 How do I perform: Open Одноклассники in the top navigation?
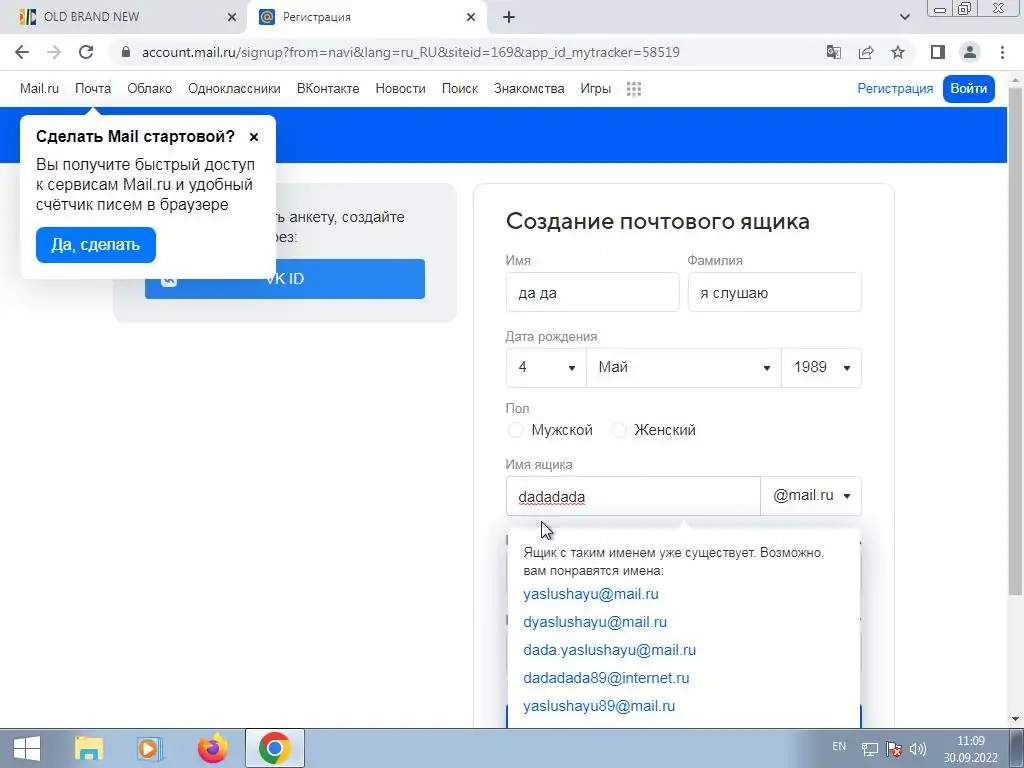pos(234,89)
